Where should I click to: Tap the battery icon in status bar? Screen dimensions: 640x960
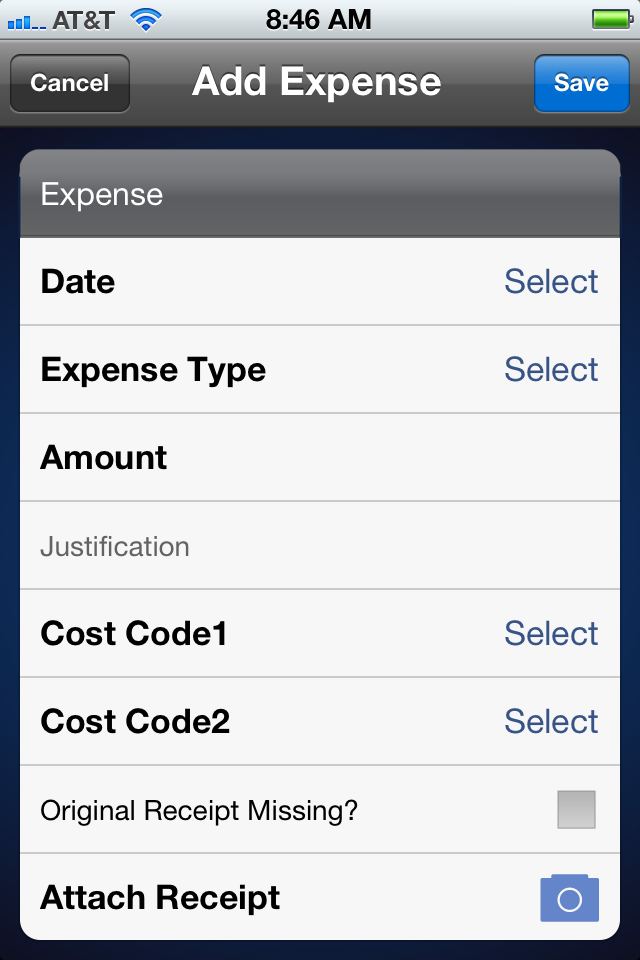point(612,19)
